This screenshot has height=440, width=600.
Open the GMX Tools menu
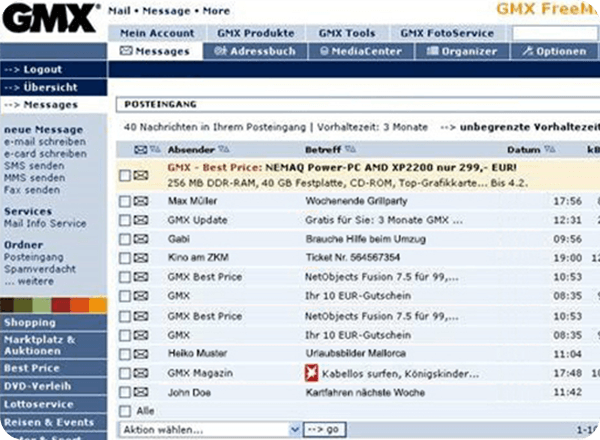tap(347, 33)
